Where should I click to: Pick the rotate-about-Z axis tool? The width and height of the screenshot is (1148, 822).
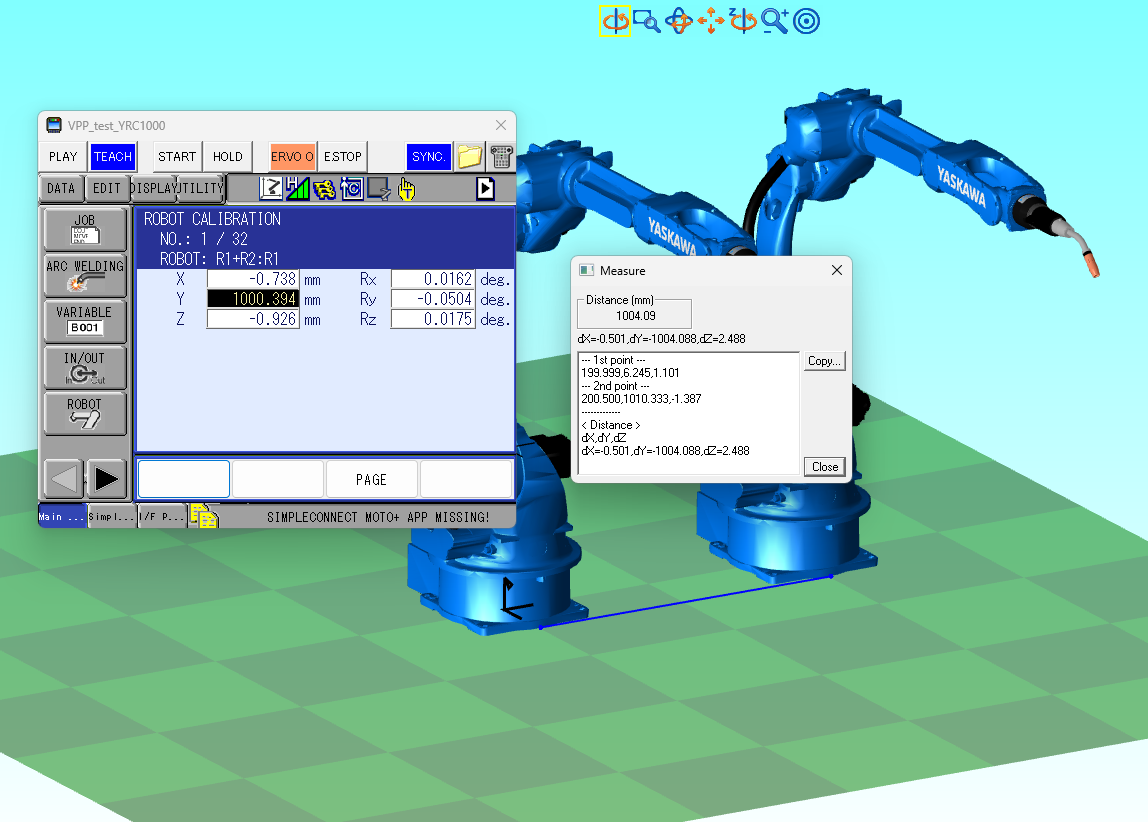tap(742, 20)
